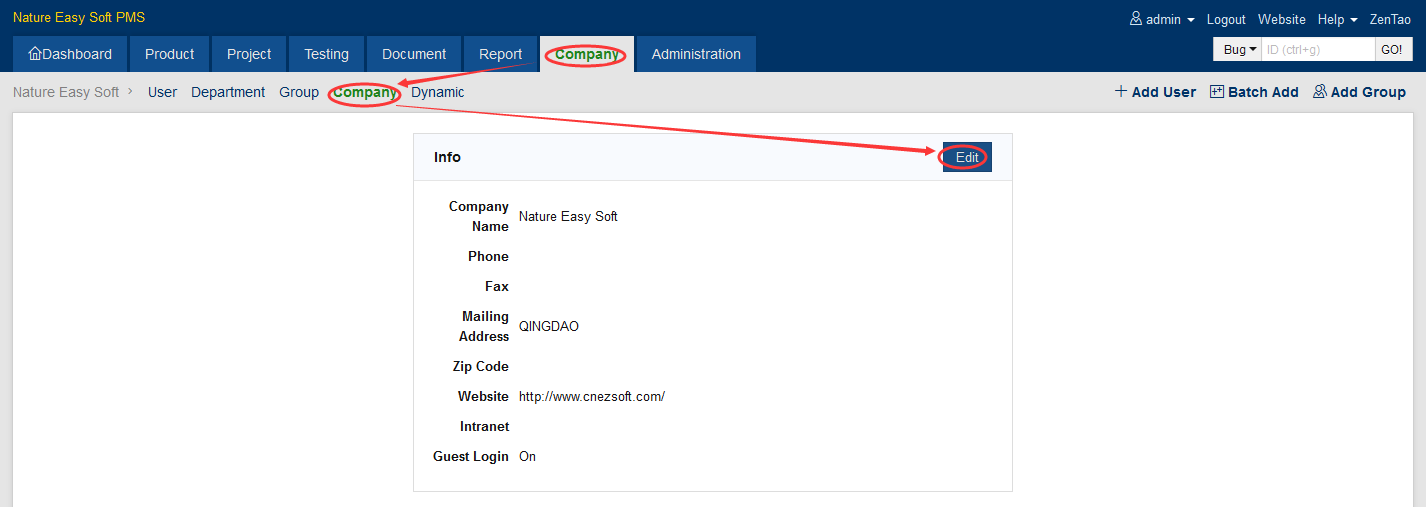Open the Report tab
Viewport: 1426px width, 507px height.
pos(500,54)
